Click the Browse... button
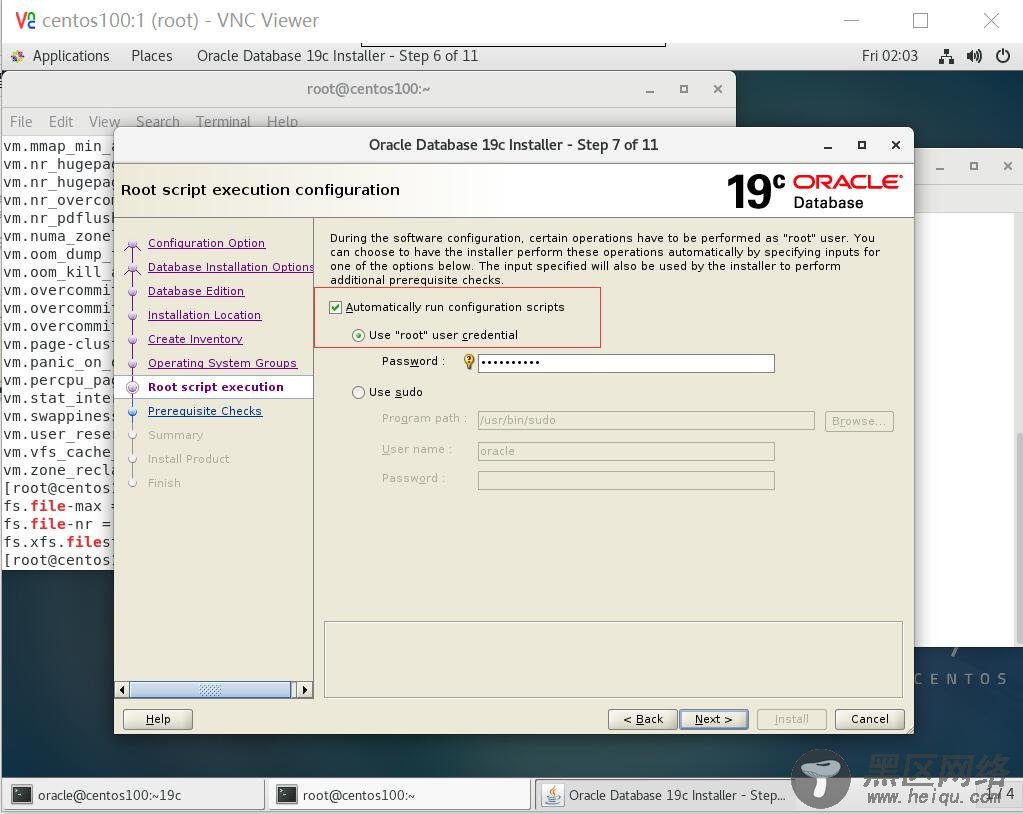 point(859,421)
